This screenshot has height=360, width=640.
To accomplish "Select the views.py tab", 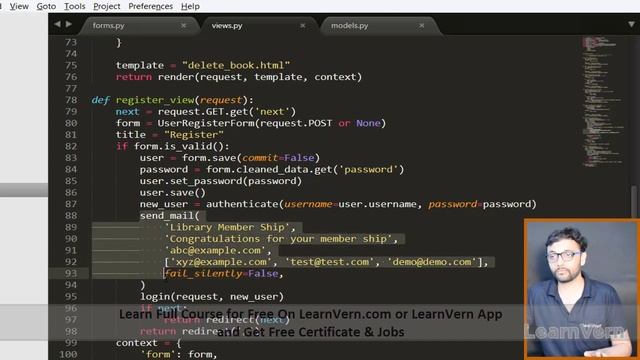I will (227, 25).
